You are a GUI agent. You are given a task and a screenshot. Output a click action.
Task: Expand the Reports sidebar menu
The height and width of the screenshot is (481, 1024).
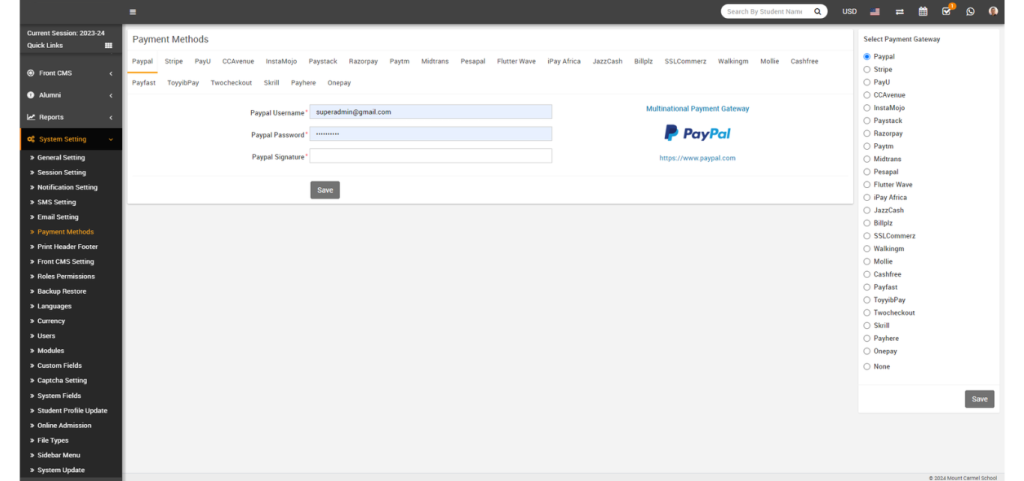tap(60, 117)
